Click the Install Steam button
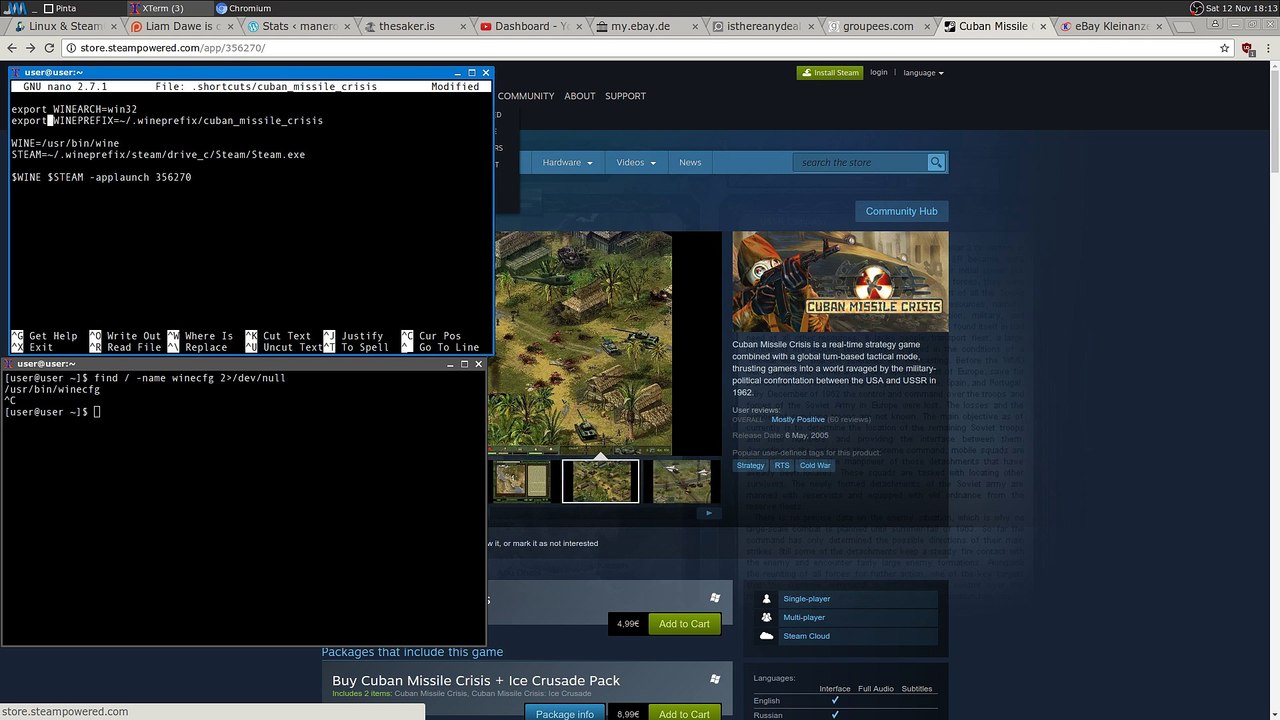Viewport: 1280px width, 720px height. (x=830, y=72)
